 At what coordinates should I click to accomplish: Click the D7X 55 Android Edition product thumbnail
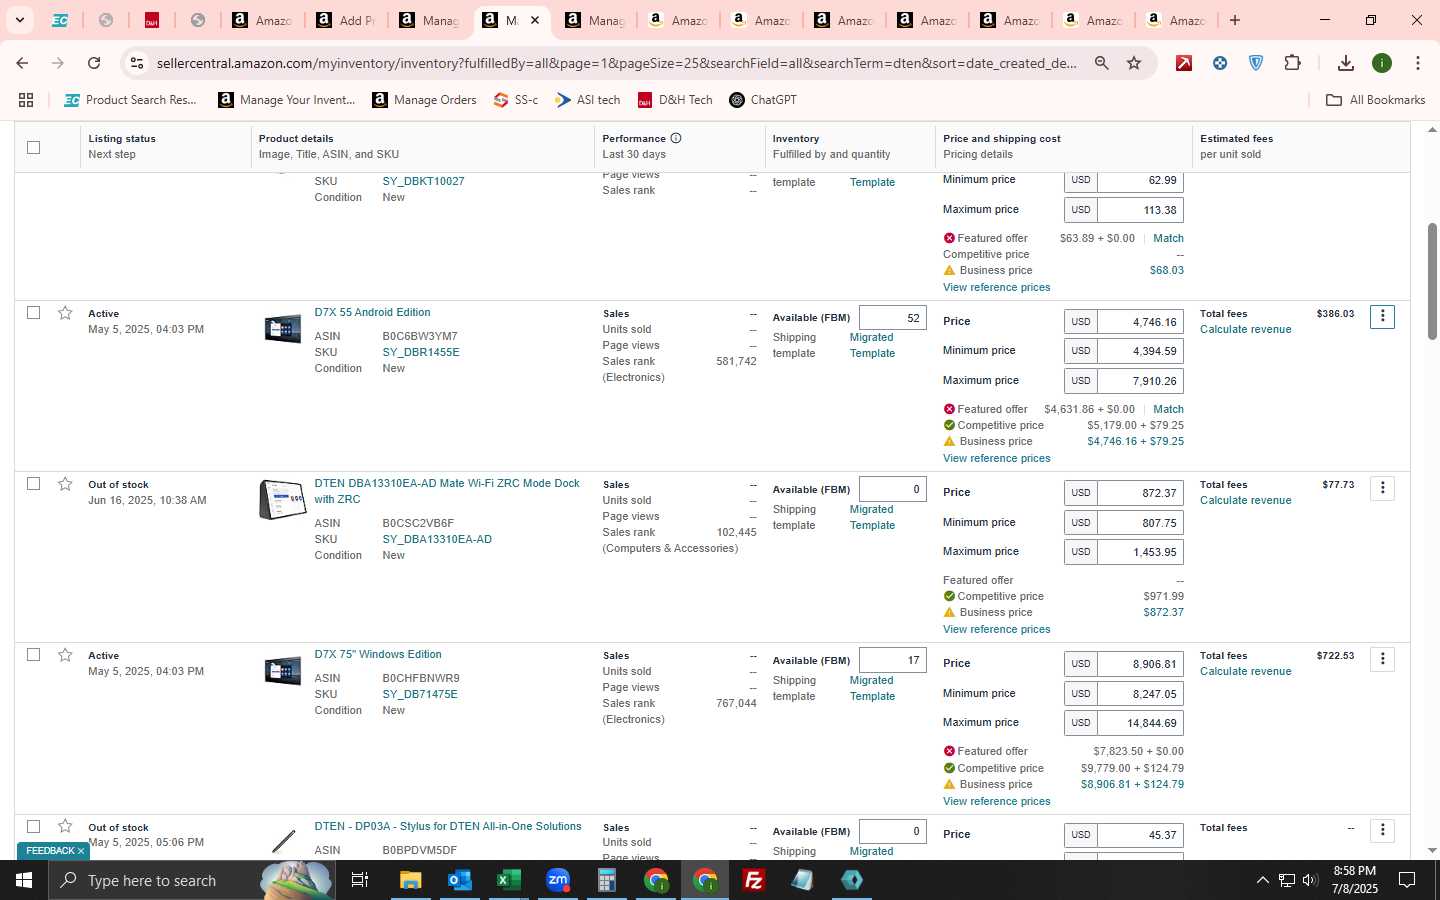[283, 328]
